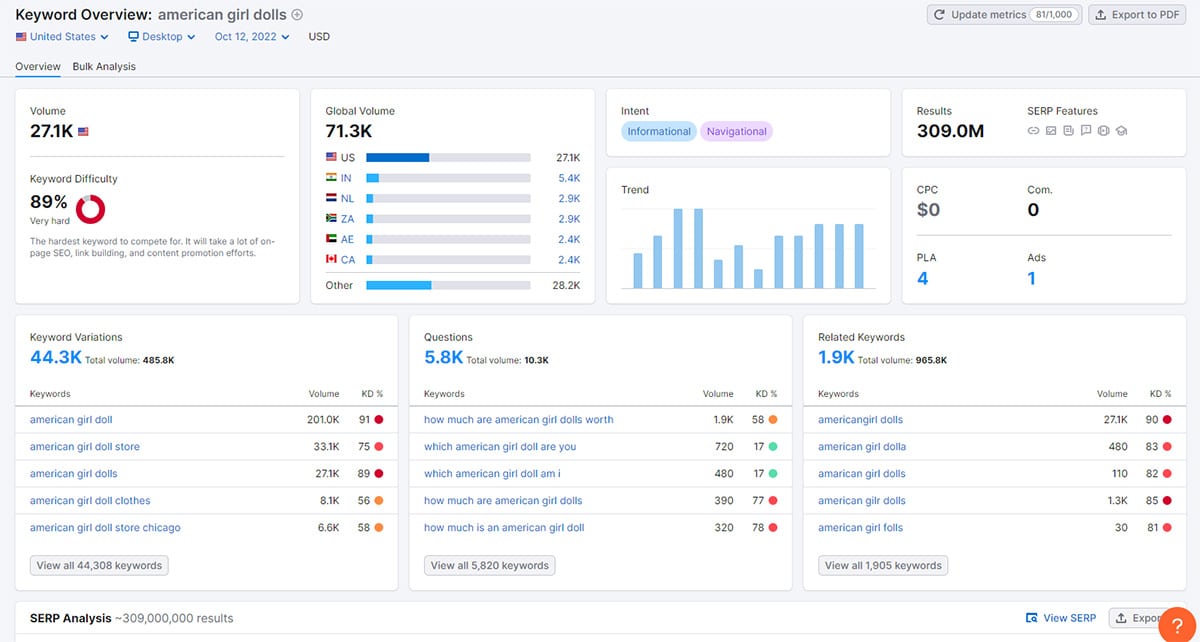Click the orange KD dot for american girl doll clothes
The image size is (1200, 642).
(x=379, y=501)
